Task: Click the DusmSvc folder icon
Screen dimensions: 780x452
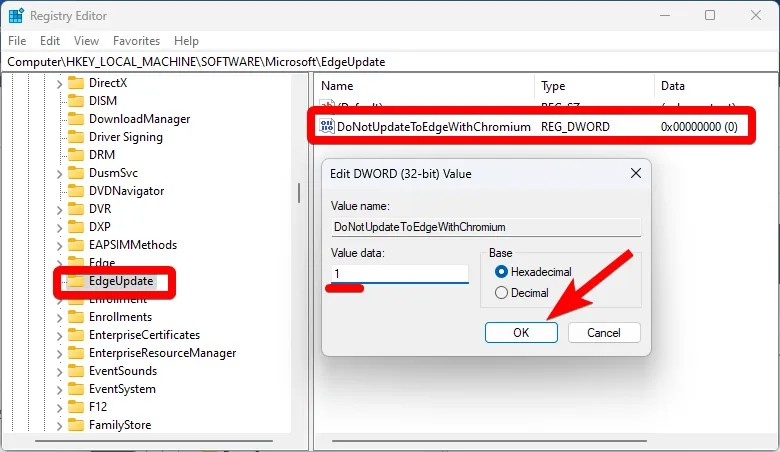Action: point(76,173)
